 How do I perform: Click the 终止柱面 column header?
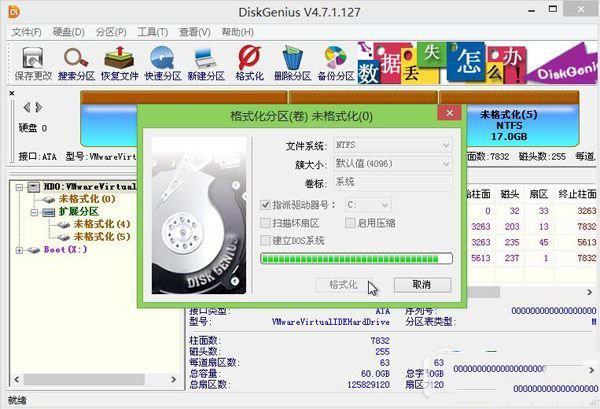(577, 194)
